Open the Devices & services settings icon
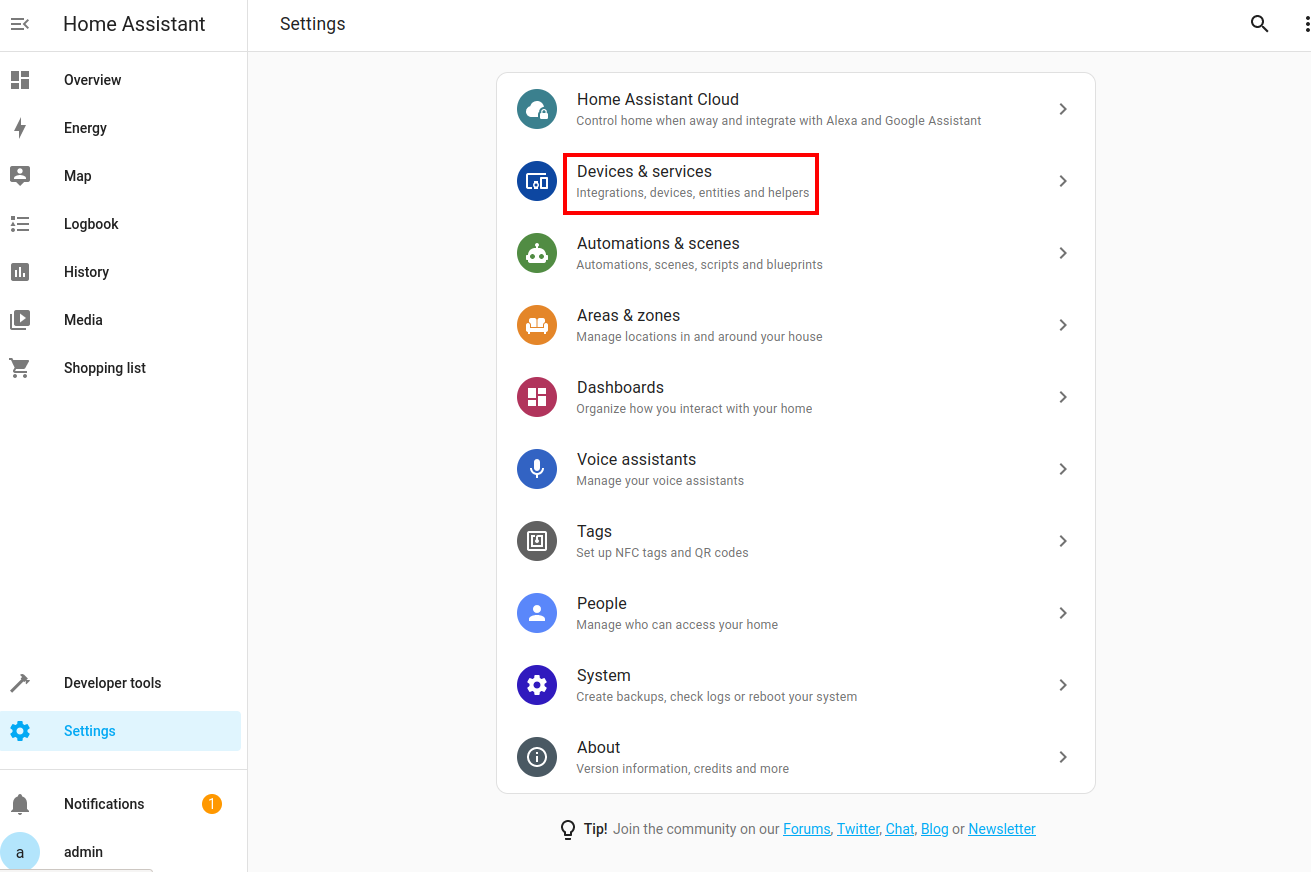This screenshot has width=1311, height=872. click(537, 181)
